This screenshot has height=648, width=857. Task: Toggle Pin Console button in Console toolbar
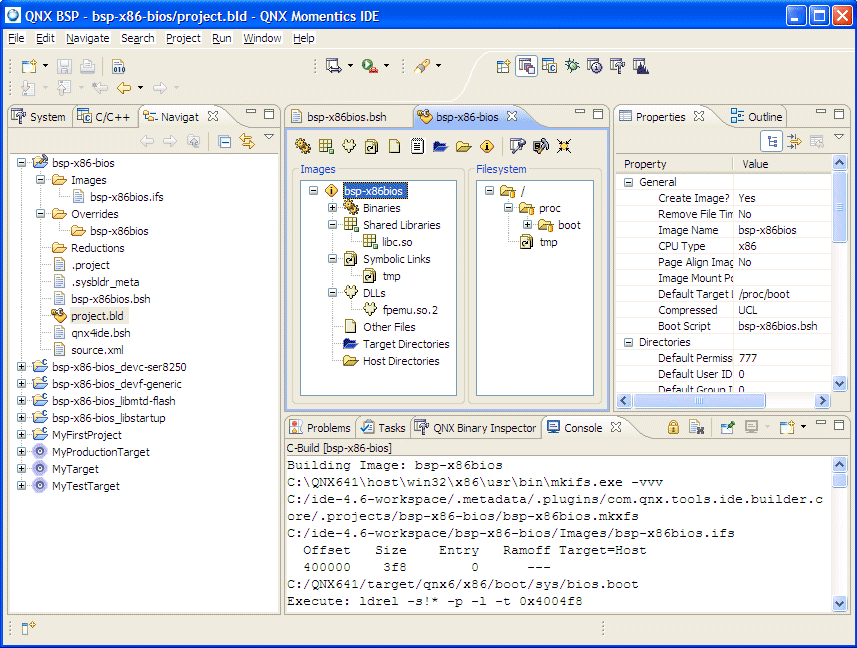pos(729,428)
